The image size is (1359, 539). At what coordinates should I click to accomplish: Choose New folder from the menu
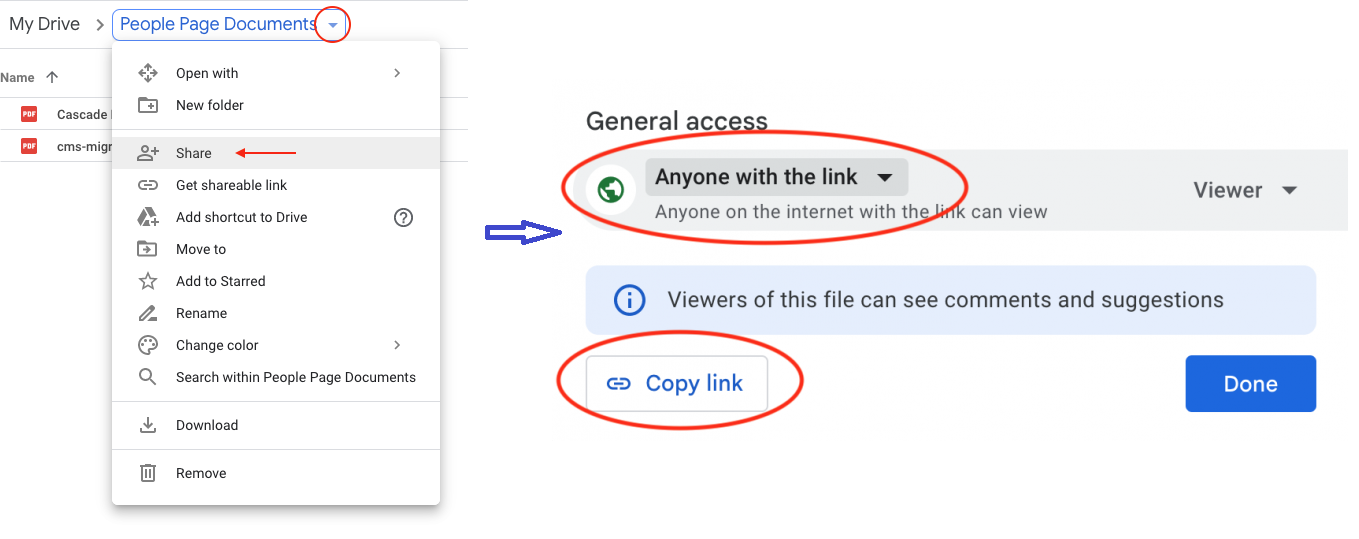(276, 105)
